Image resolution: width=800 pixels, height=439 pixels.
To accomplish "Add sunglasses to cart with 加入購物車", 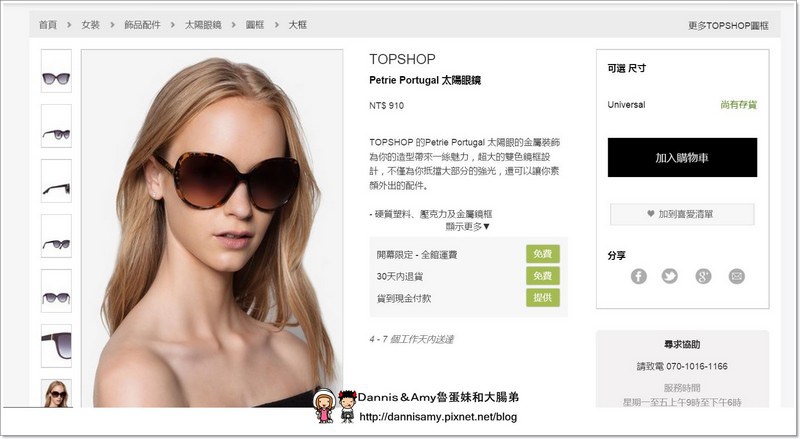I will (x=682, y=157).
